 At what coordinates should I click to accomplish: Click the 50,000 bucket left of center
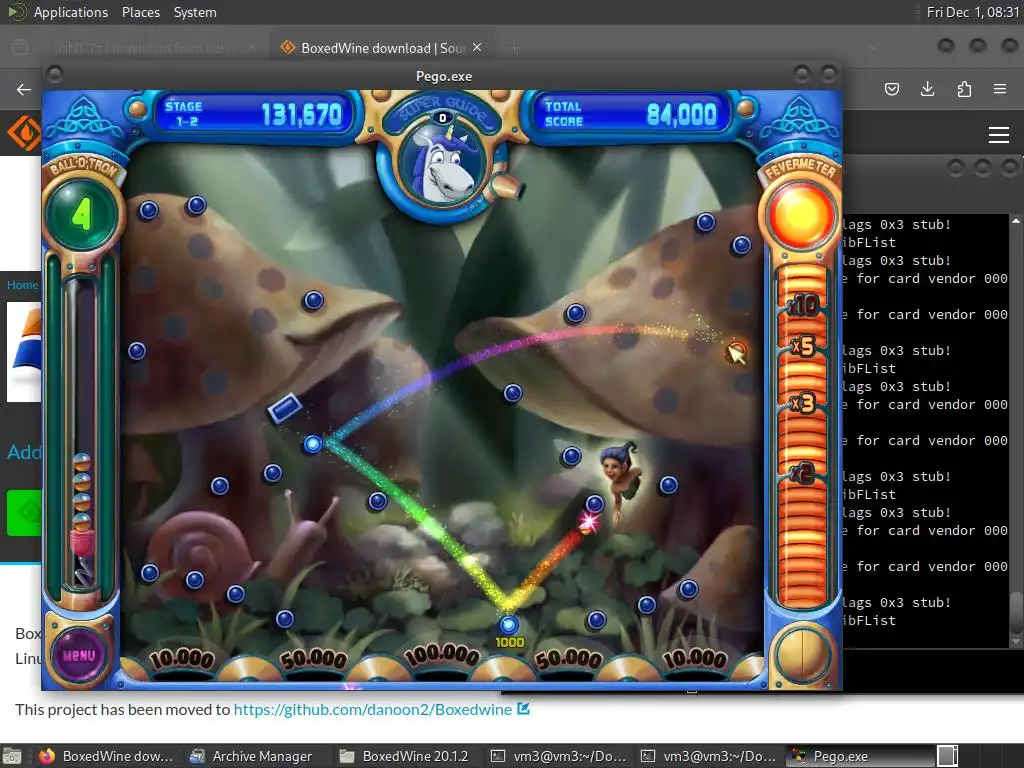(x=314, y=660)
